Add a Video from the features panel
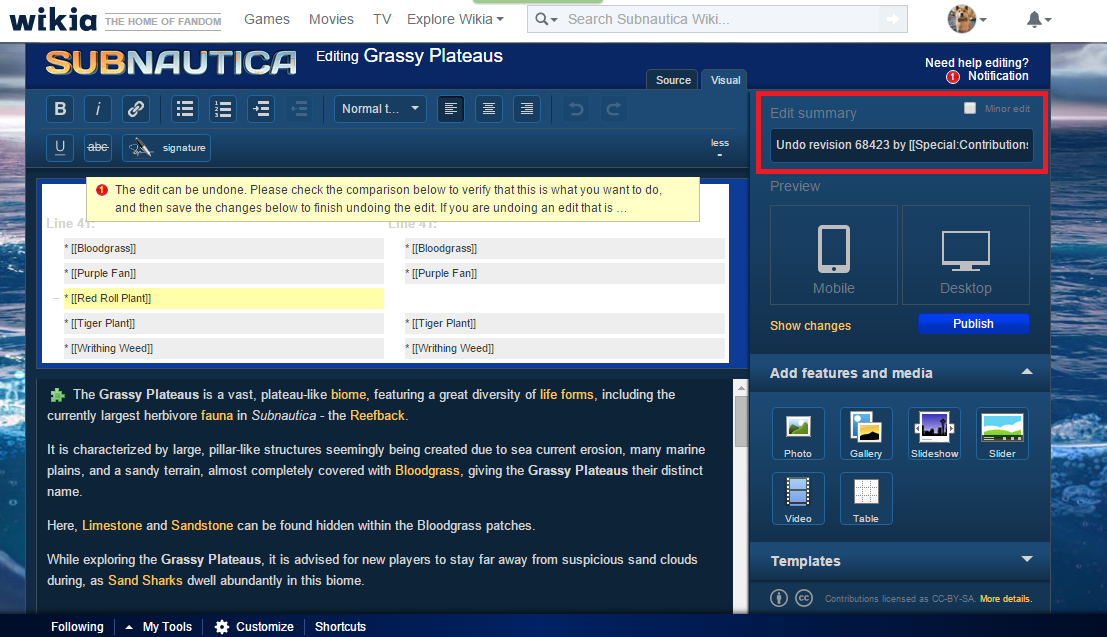This screenshot has height=637, width=1107. point(798,499)
